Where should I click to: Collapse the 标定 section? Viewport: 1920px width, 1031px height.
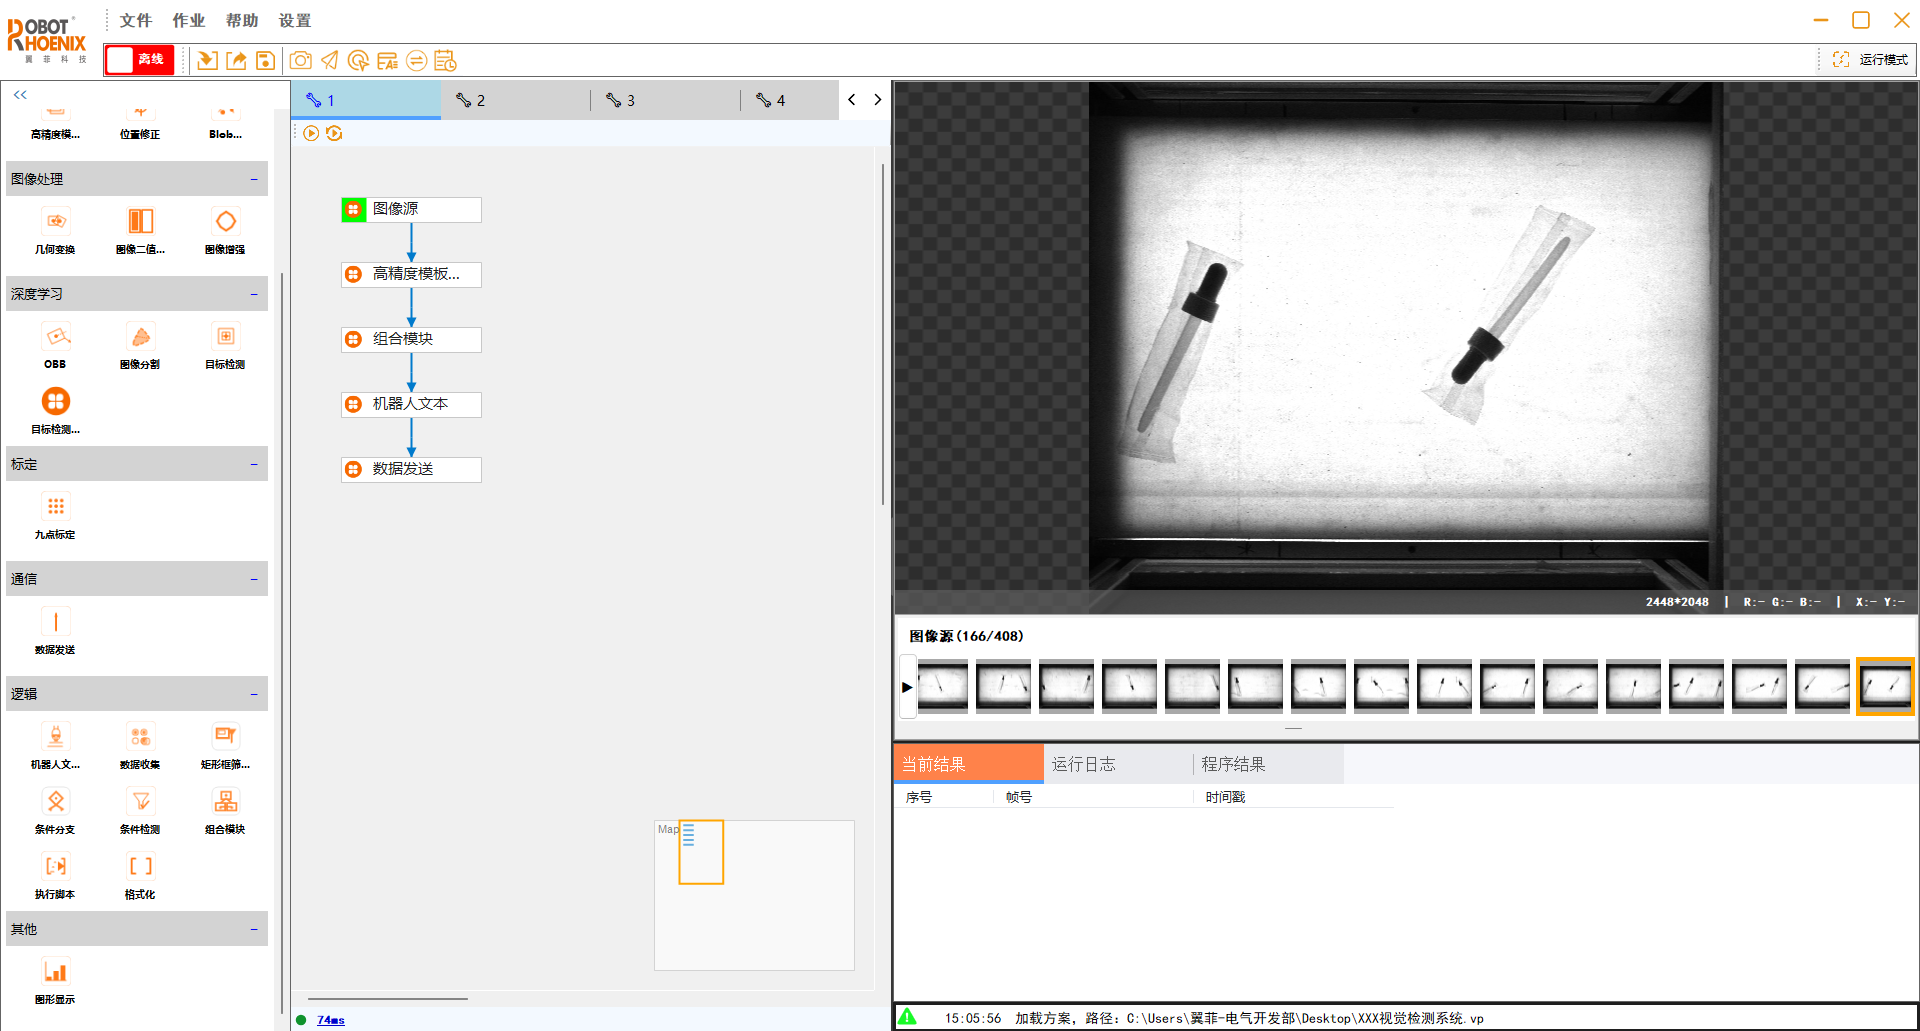254,464
